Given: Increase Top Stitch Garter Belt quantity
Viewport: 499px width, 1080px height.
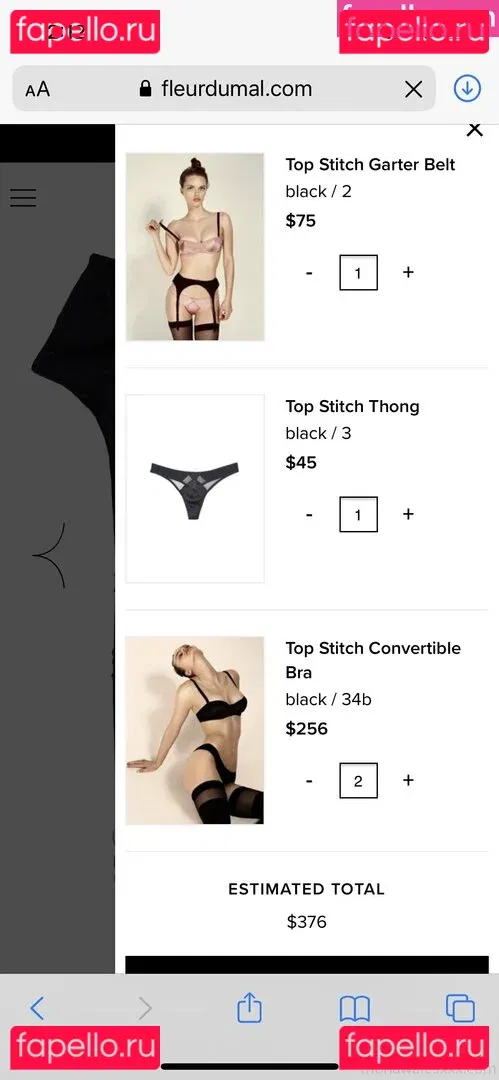Looking at the screenshot, I should [x=408, y=272].
